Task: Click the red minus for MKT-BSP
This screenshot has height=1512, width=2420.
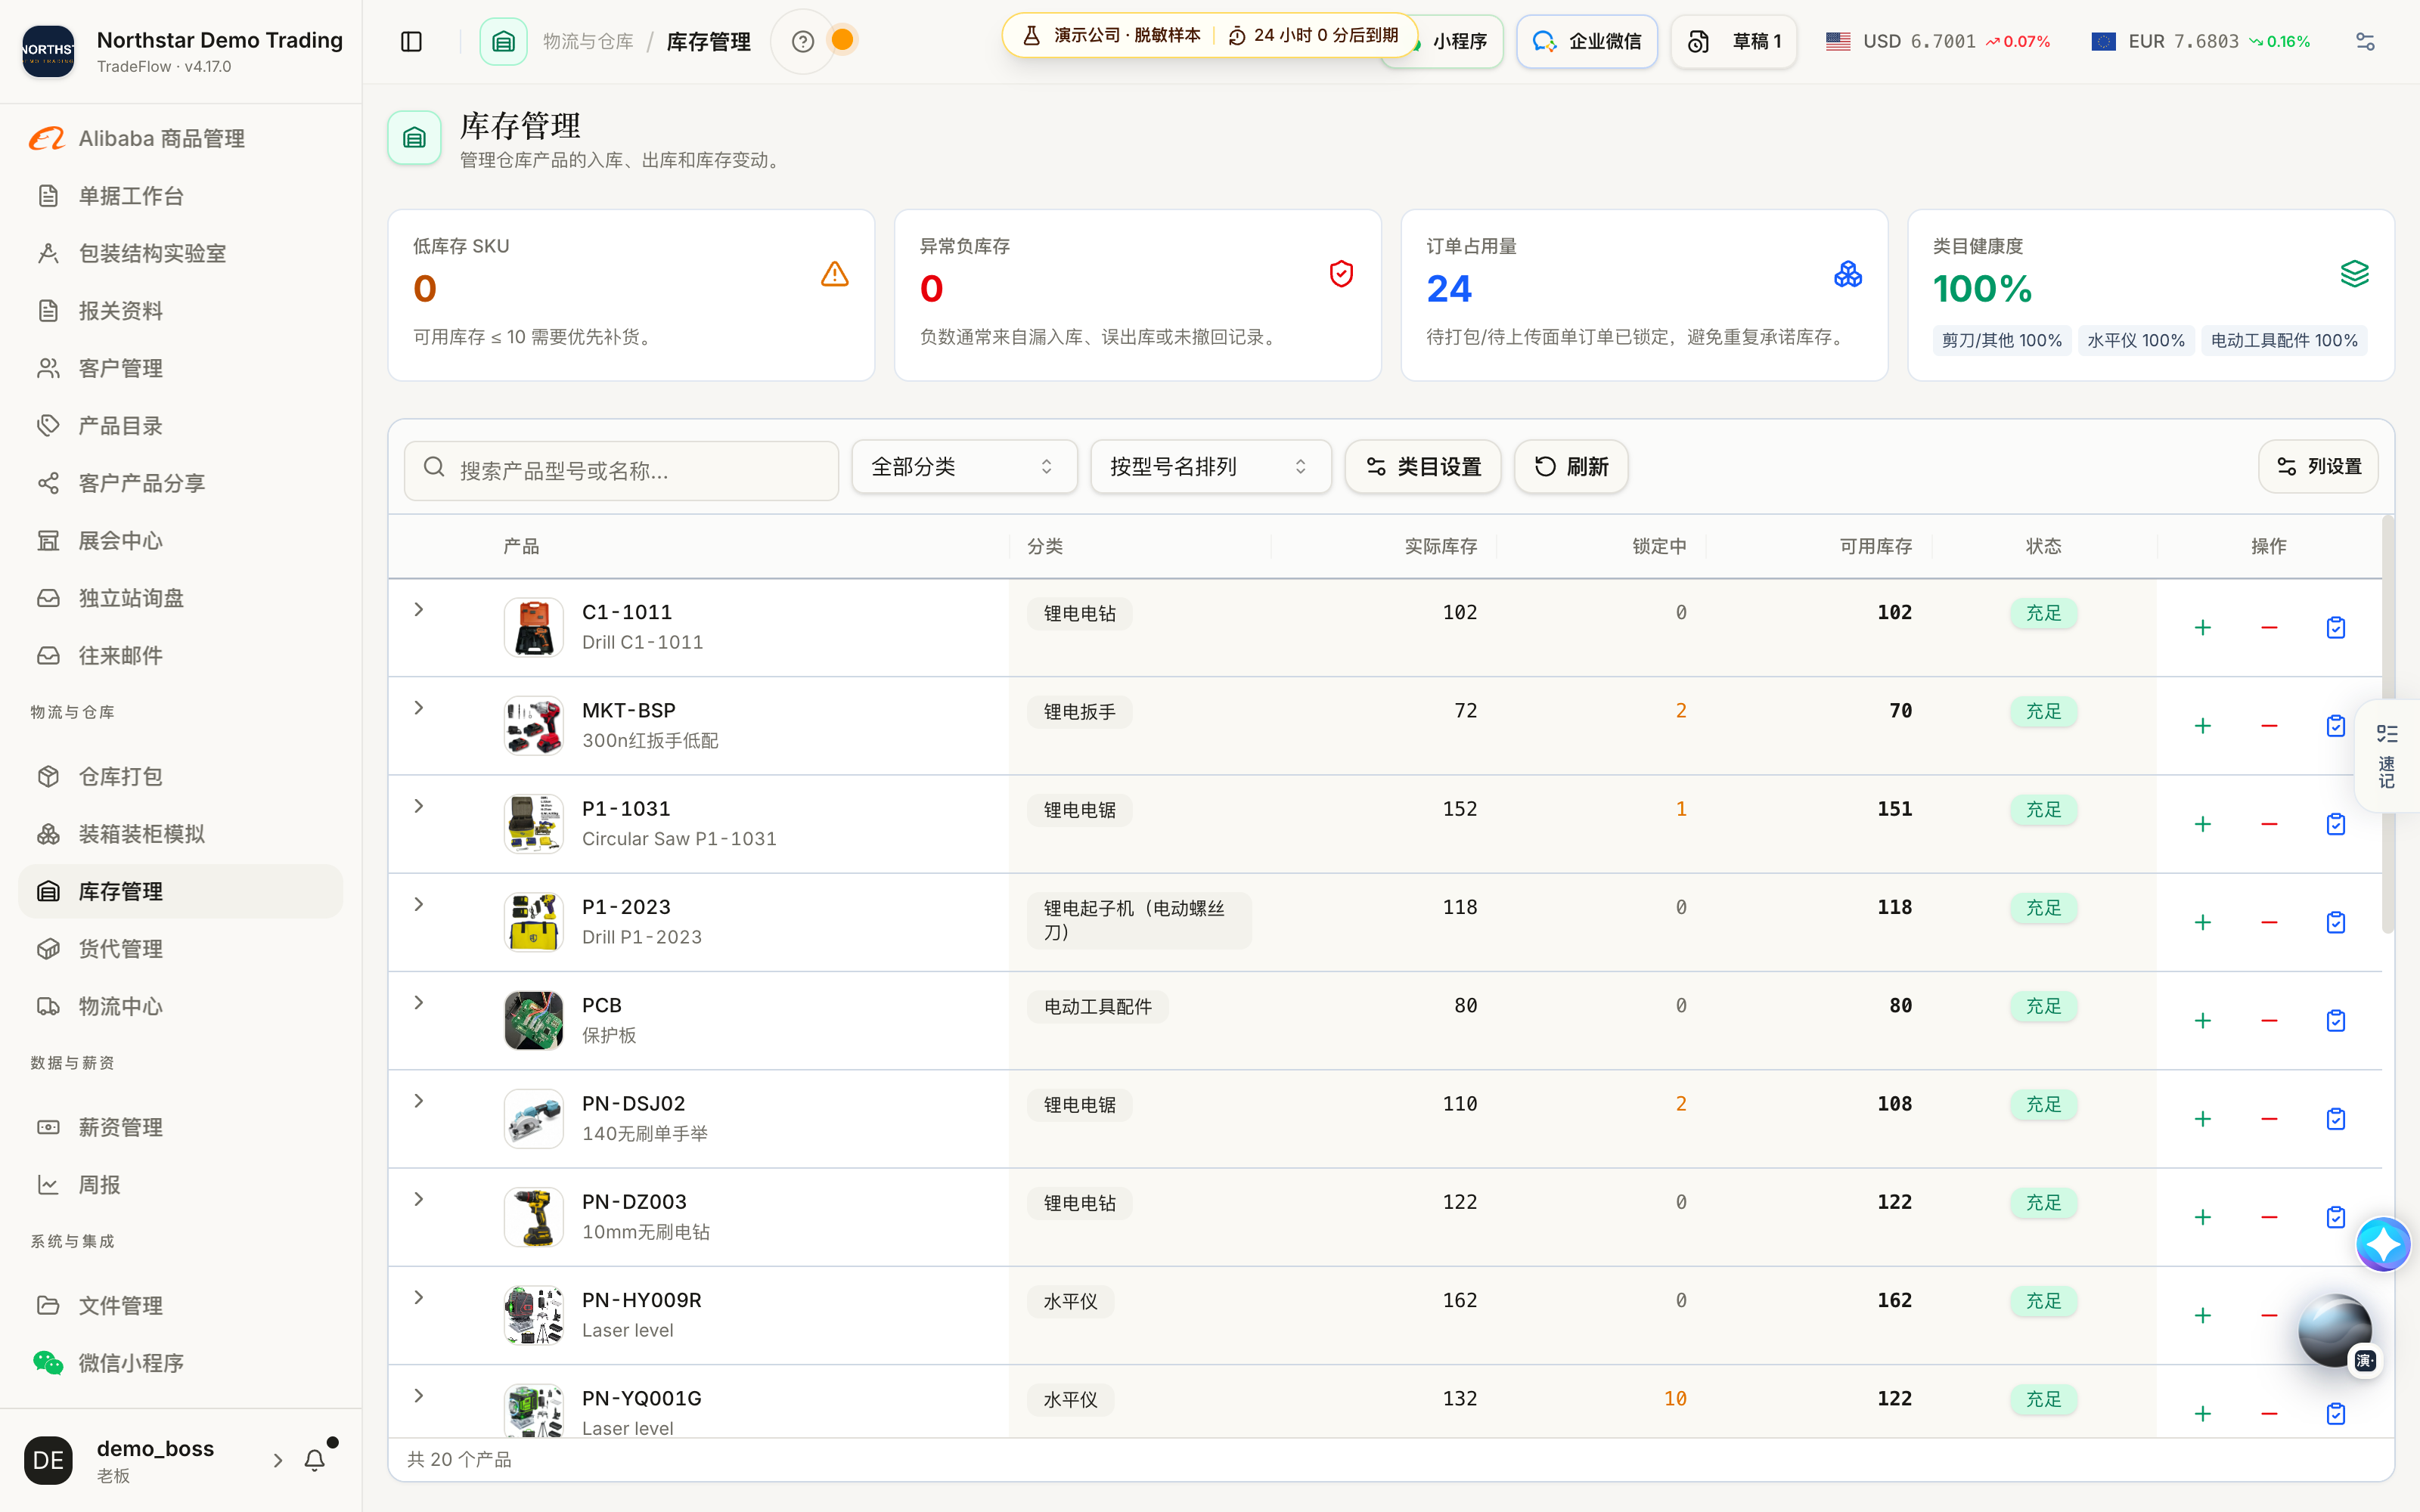Action: 2269,726
